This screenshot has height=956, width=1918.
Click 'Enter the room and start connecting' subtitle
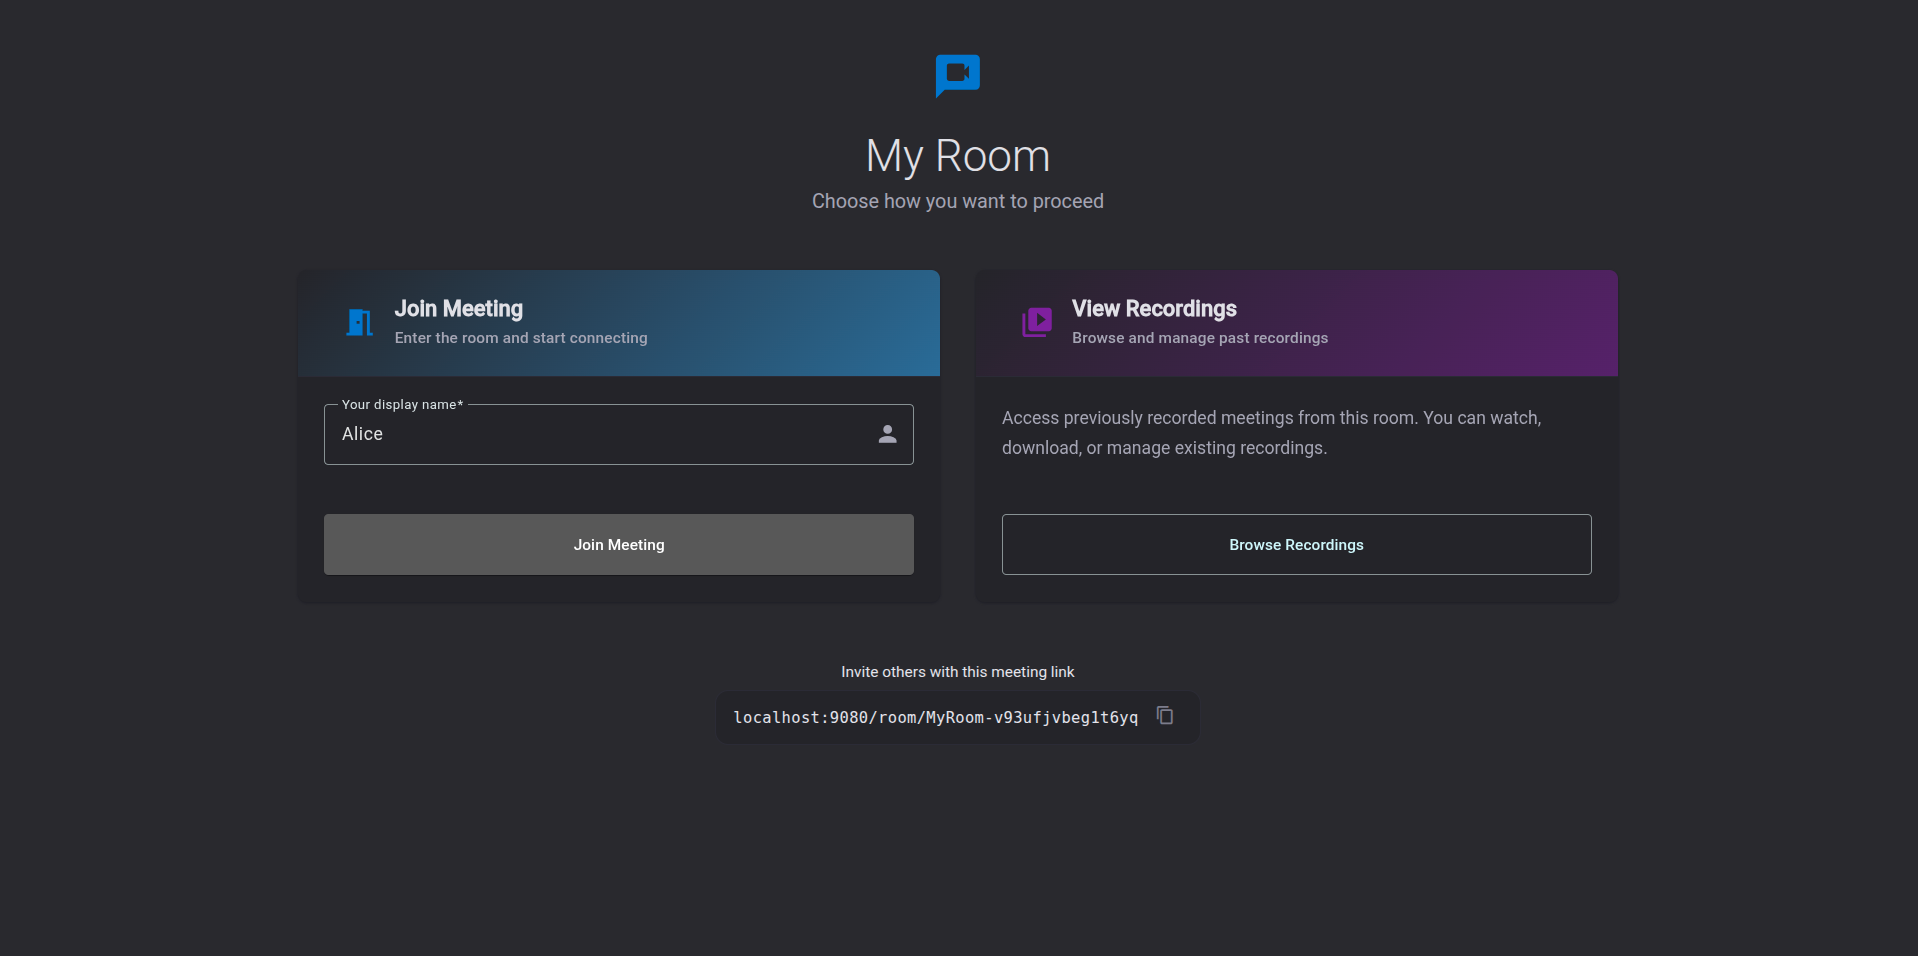coord(521,338)
